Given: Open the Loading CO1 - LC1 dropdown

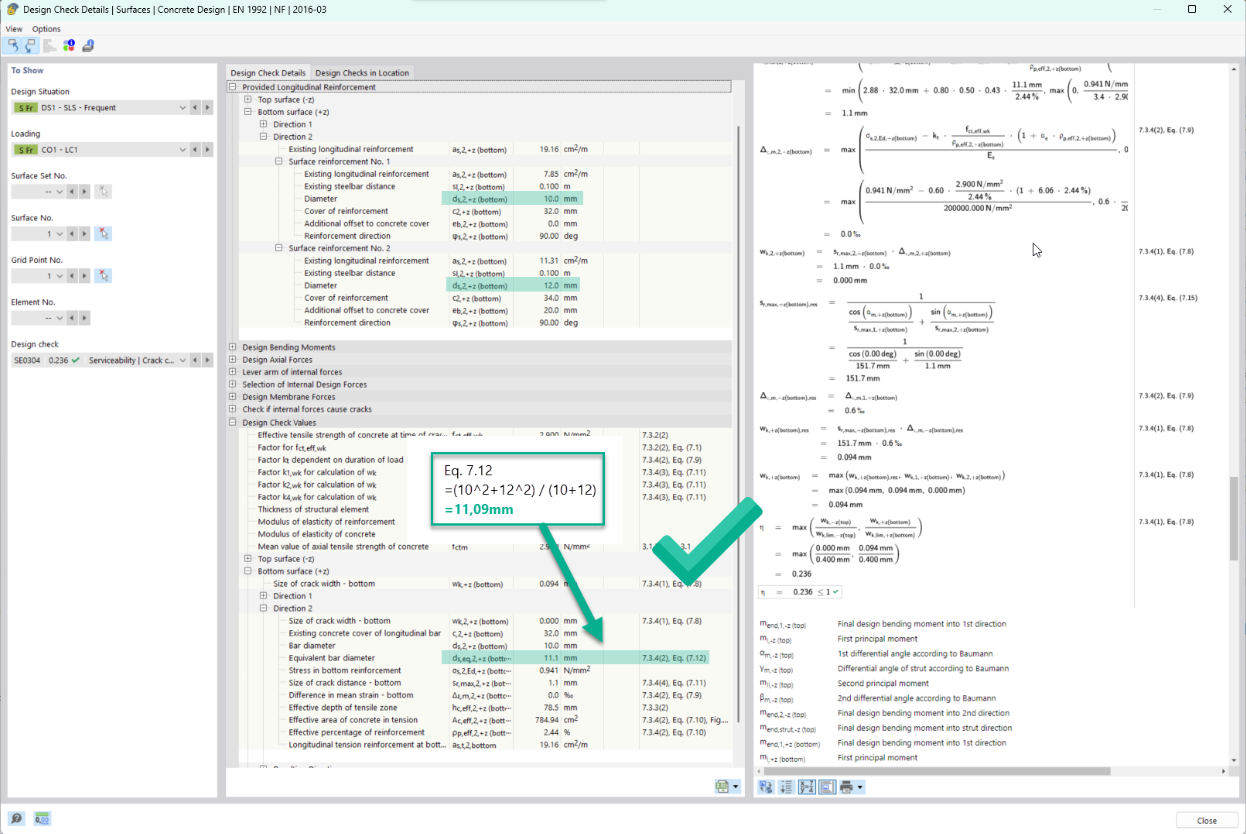Looking at the screenshot, I should (x=182, y=149).
